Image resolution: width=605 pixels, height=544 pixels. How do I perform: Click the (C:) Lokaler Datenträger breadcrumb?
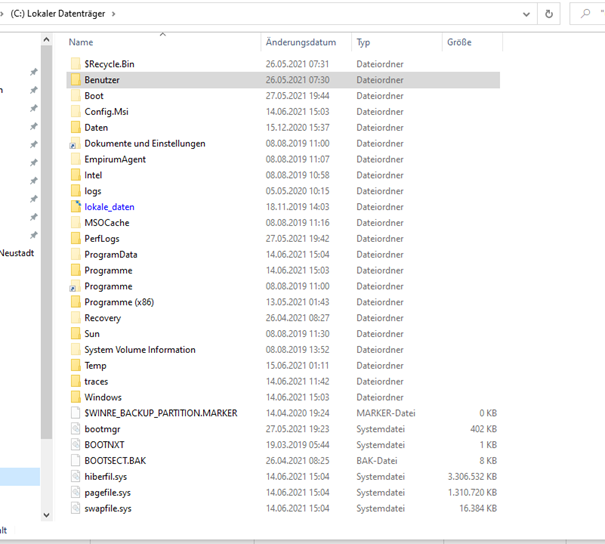57,14
